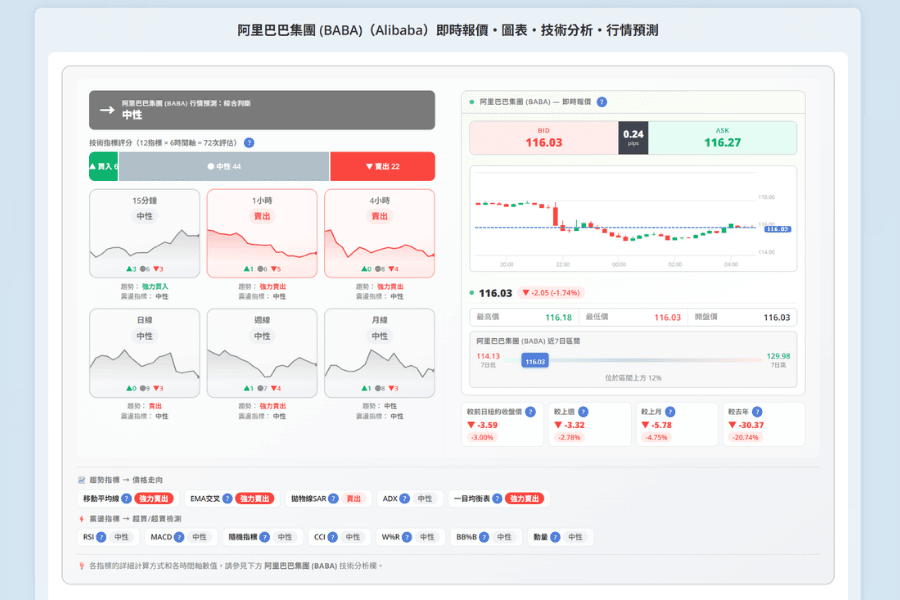Click grey 中性 44 score segment
Viewport: 900px width, 600px height.
(x=224, y=167)
